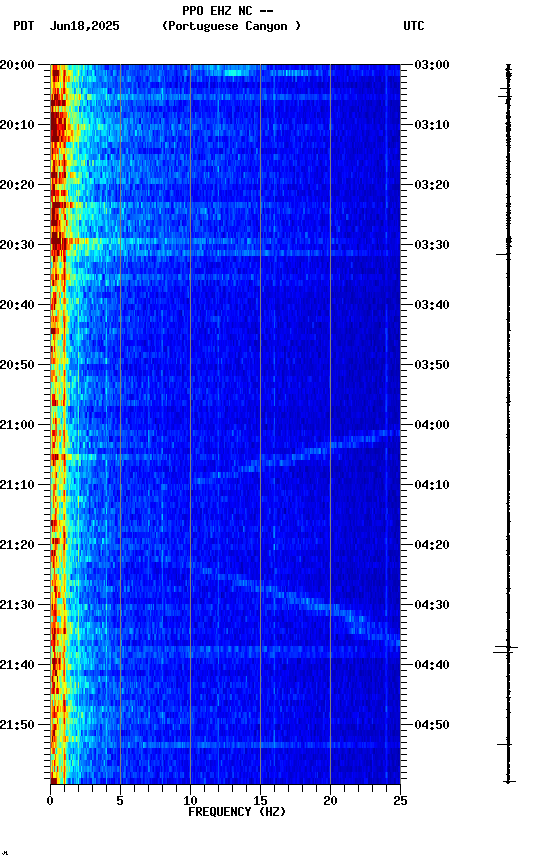Click the 20:40 PDT time label
The height and width of the screenshot is (864, 552).
click(x=17, y=305)
